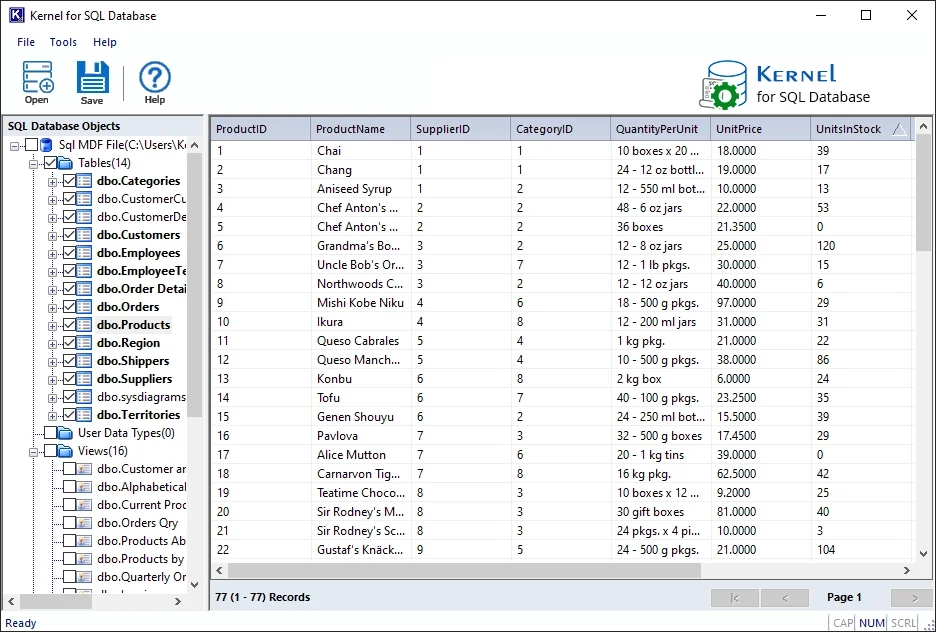Click the view icon beside dbo.Orders Qry
Image resolution: width=936 pixels, height=632 pixels.
pyautogui.click(x=84, y=522)
